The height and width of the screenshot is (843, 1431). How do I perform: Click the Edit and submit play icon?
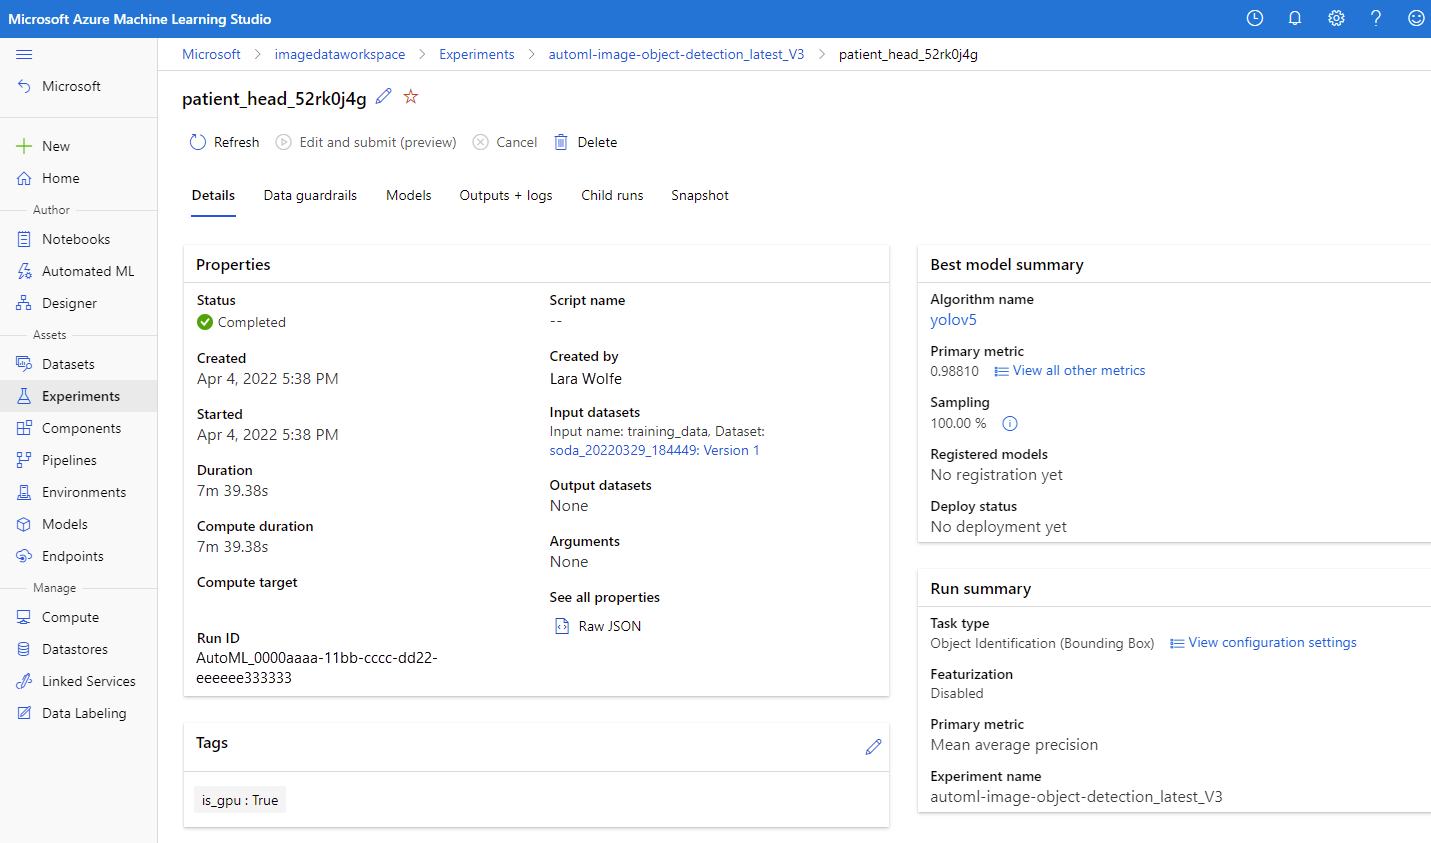pos(284,142)
